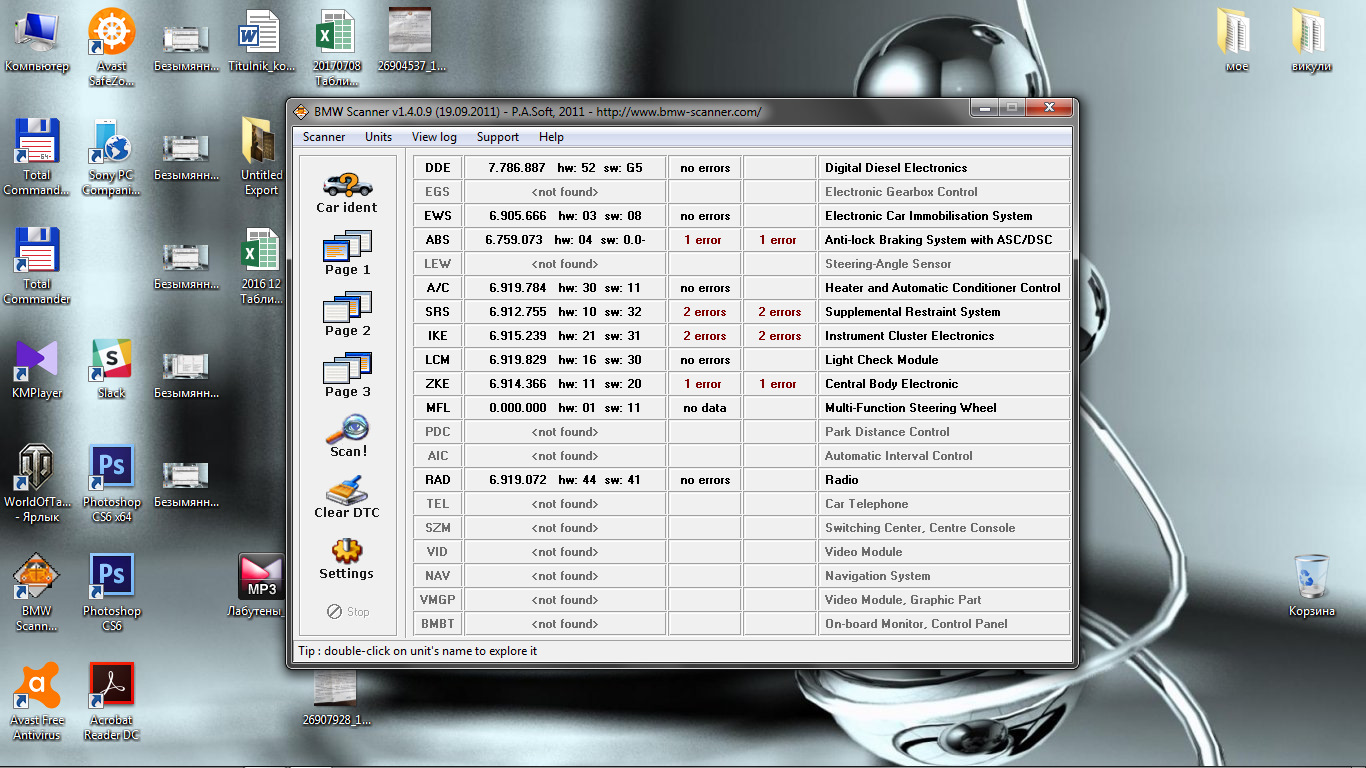Select the ABS unit name

click(x=438, y=240)
